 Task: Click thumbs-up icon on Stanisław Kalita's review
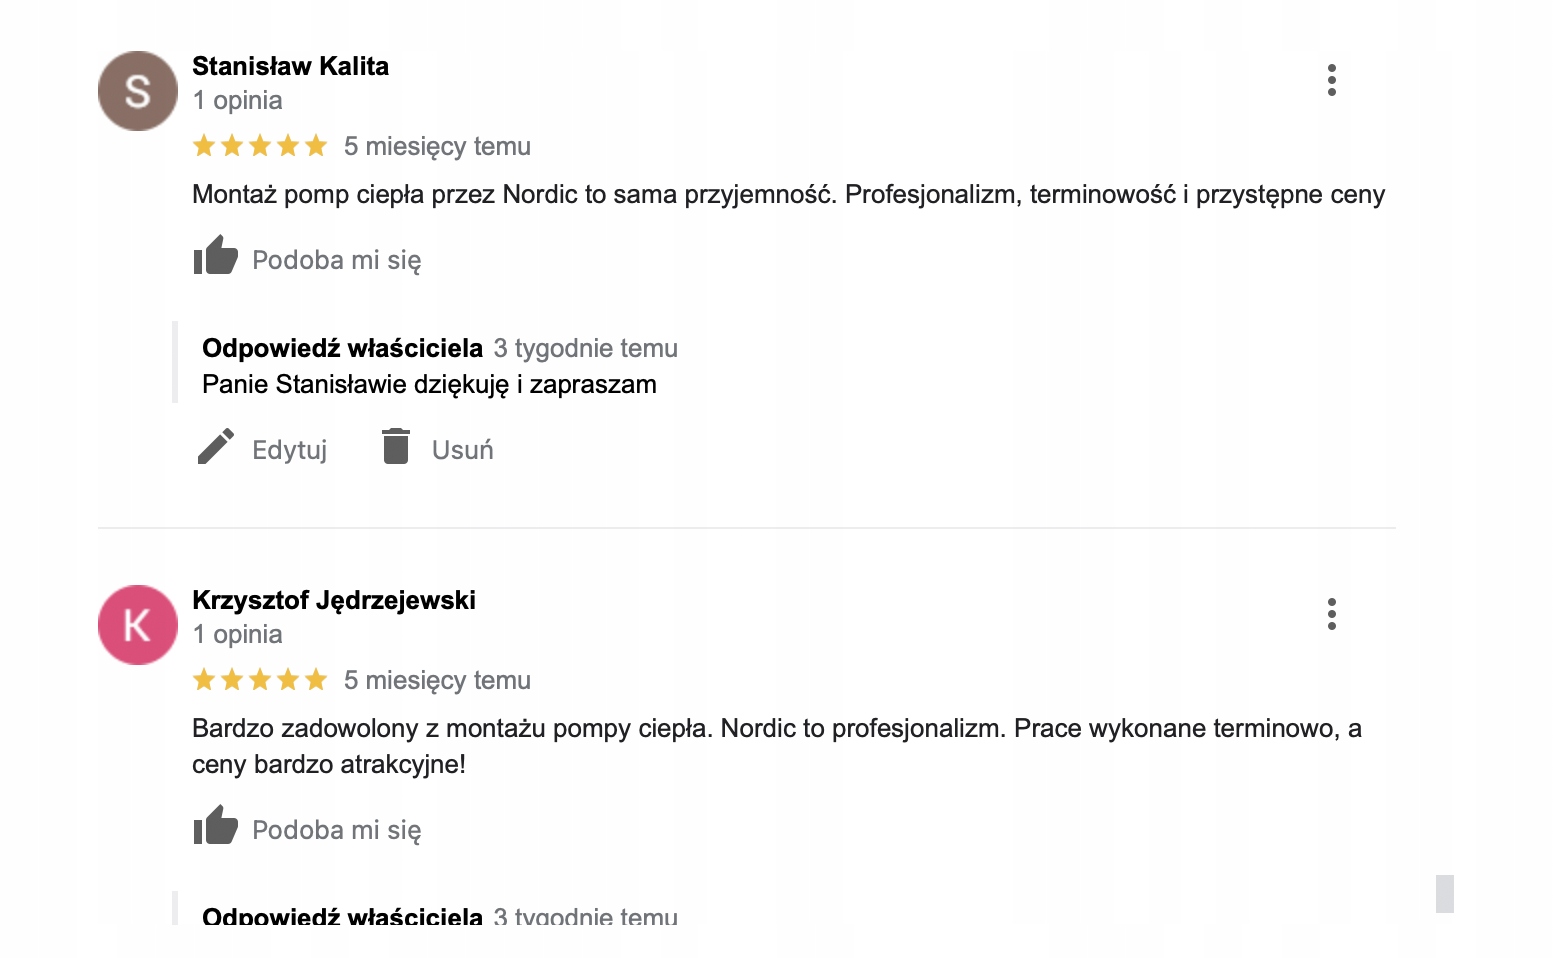click(215, 256)
